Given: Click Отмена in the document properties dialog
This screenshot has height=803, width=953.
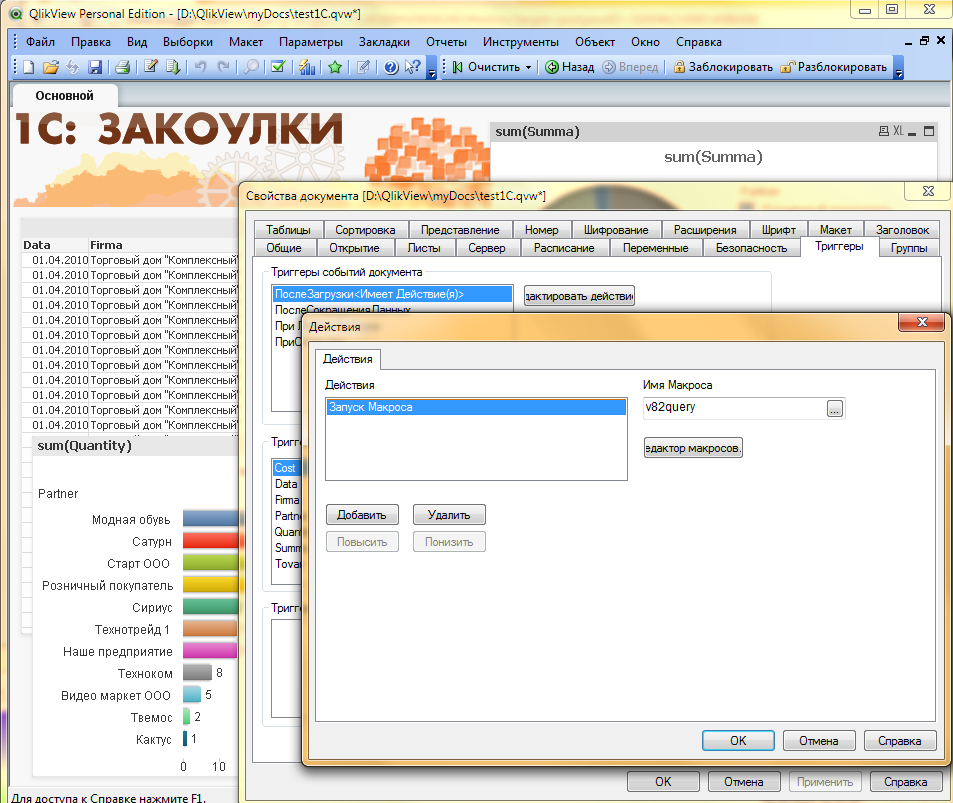Looking at the screenshot, I should pyautogui.click(x=743, y=782).
